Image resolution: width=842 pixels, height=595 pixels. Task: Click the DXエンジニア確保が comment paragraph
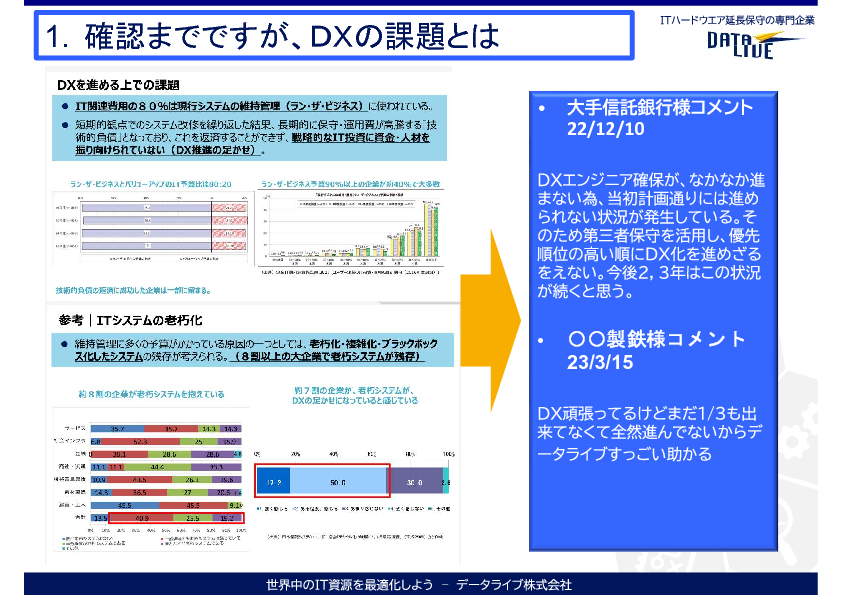[649, 235]
